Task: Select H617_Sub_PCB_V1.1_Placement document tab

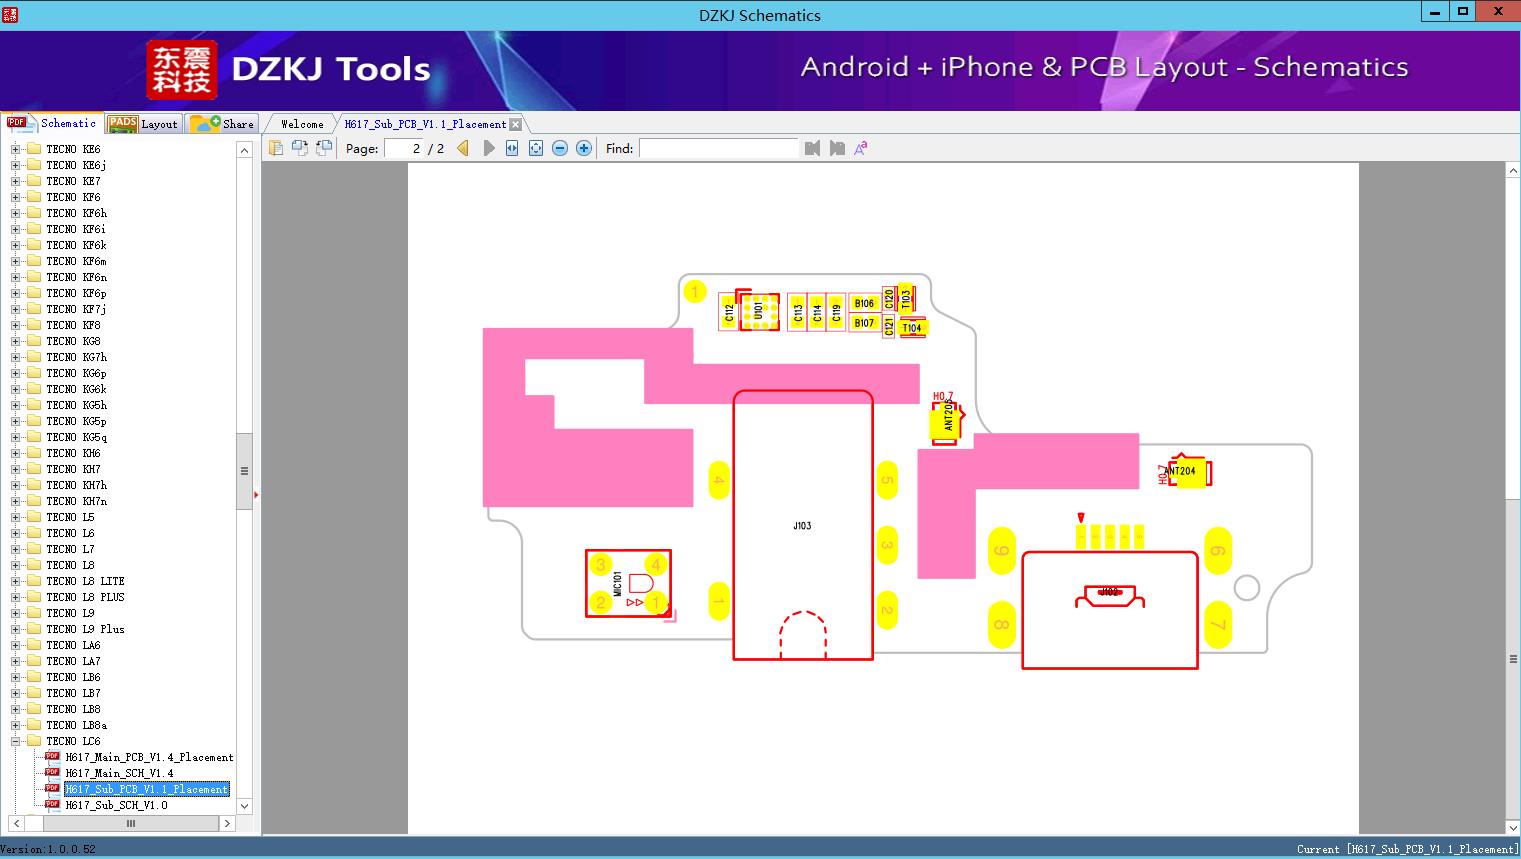Action: 425,124
